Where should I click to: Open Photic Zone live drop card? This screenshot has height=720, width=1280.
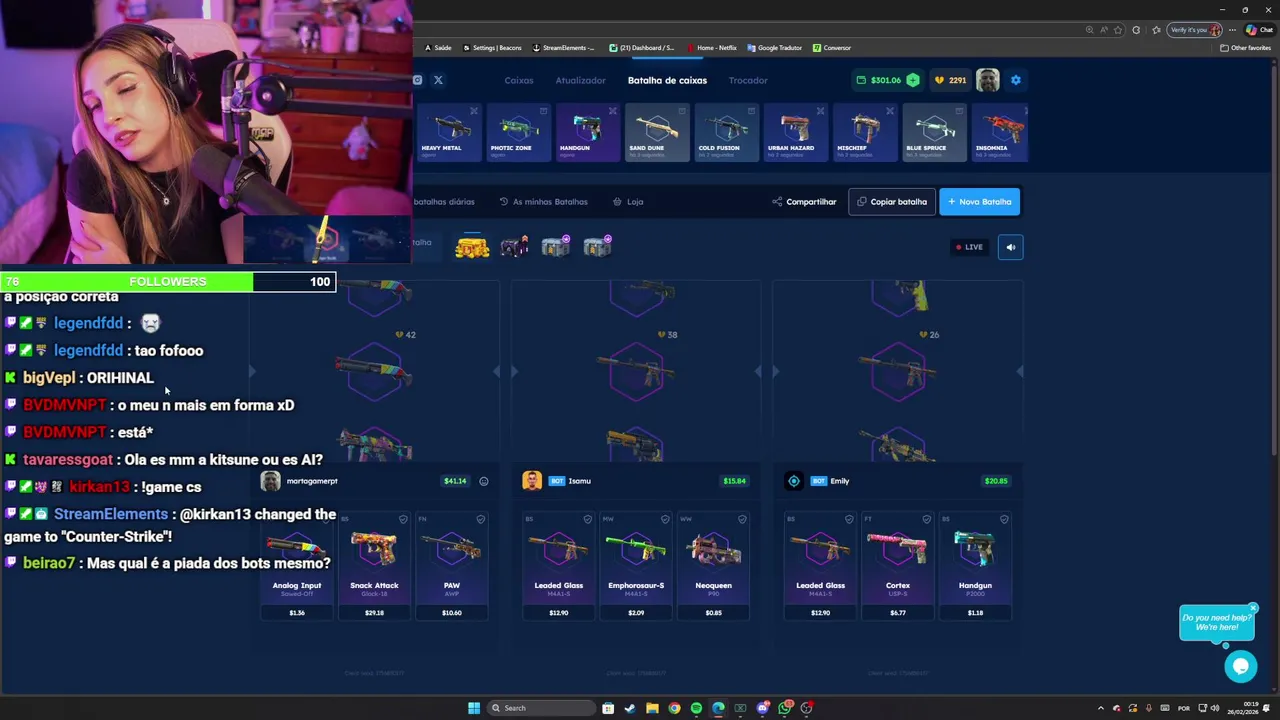518,132
